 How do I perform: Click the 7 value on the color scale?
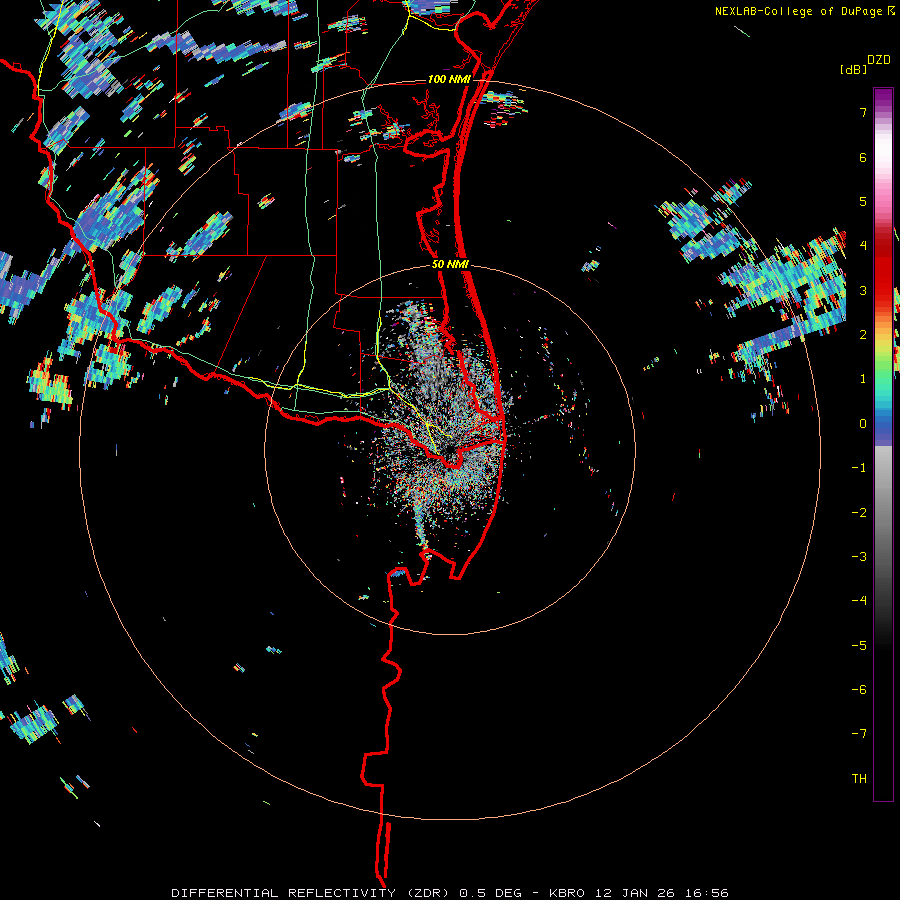coord(863,112)
